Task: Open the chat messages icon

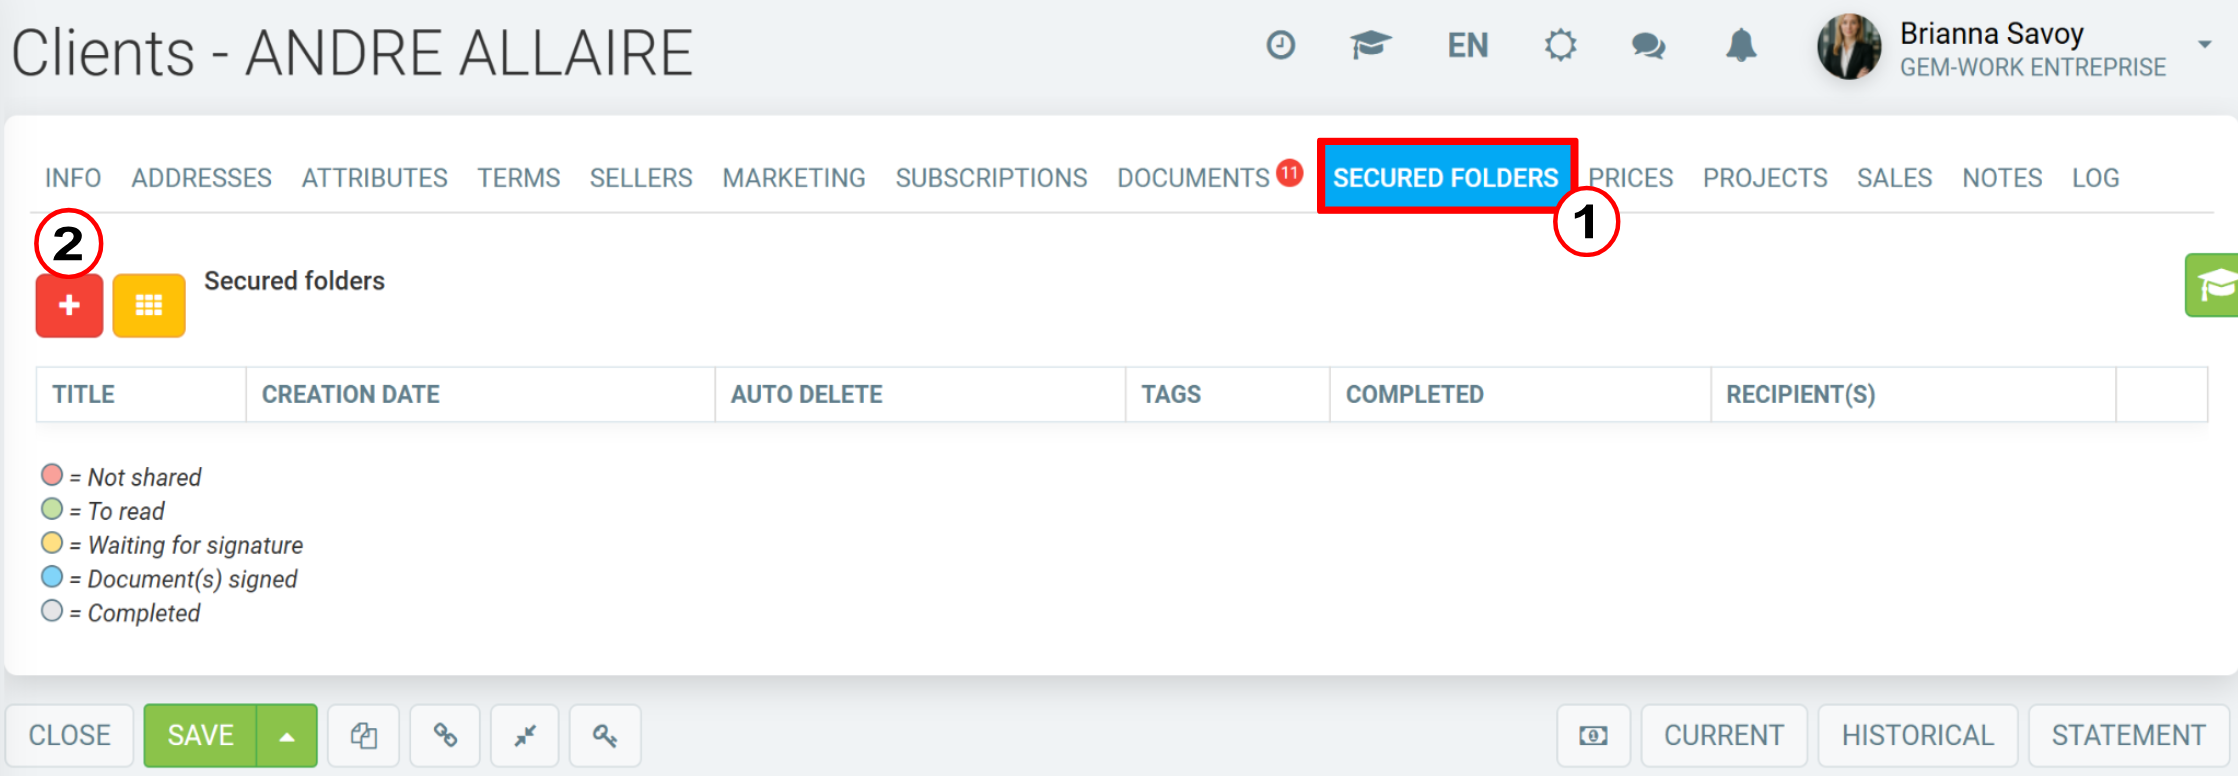Action: [1648, 46]
